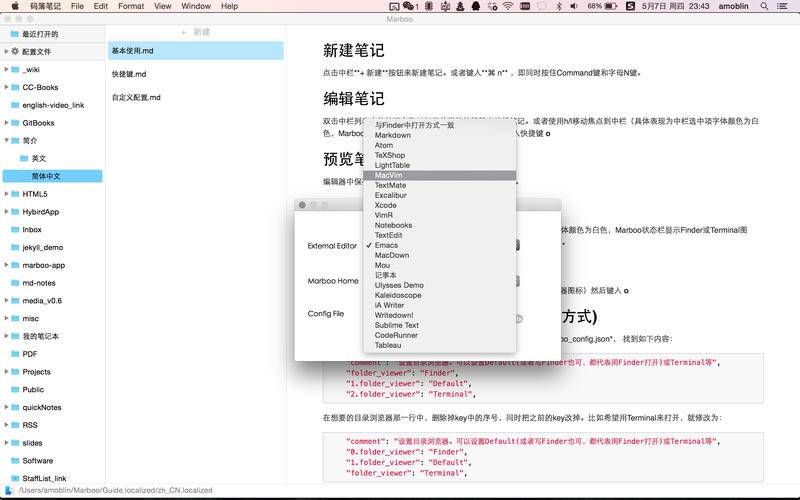Click the amoblin user name in the menu bar
This screenshot has height=500, width=800.
733,6
